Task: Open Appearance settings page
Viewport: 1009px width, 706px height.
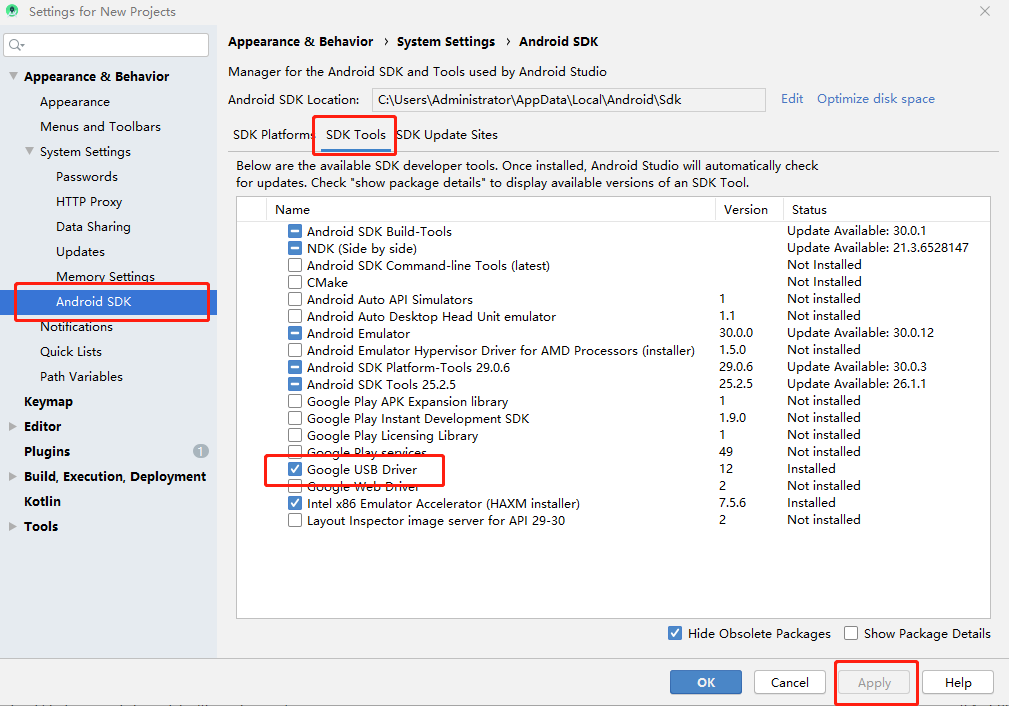Action: pyautogui.click(x=75, y=102)
